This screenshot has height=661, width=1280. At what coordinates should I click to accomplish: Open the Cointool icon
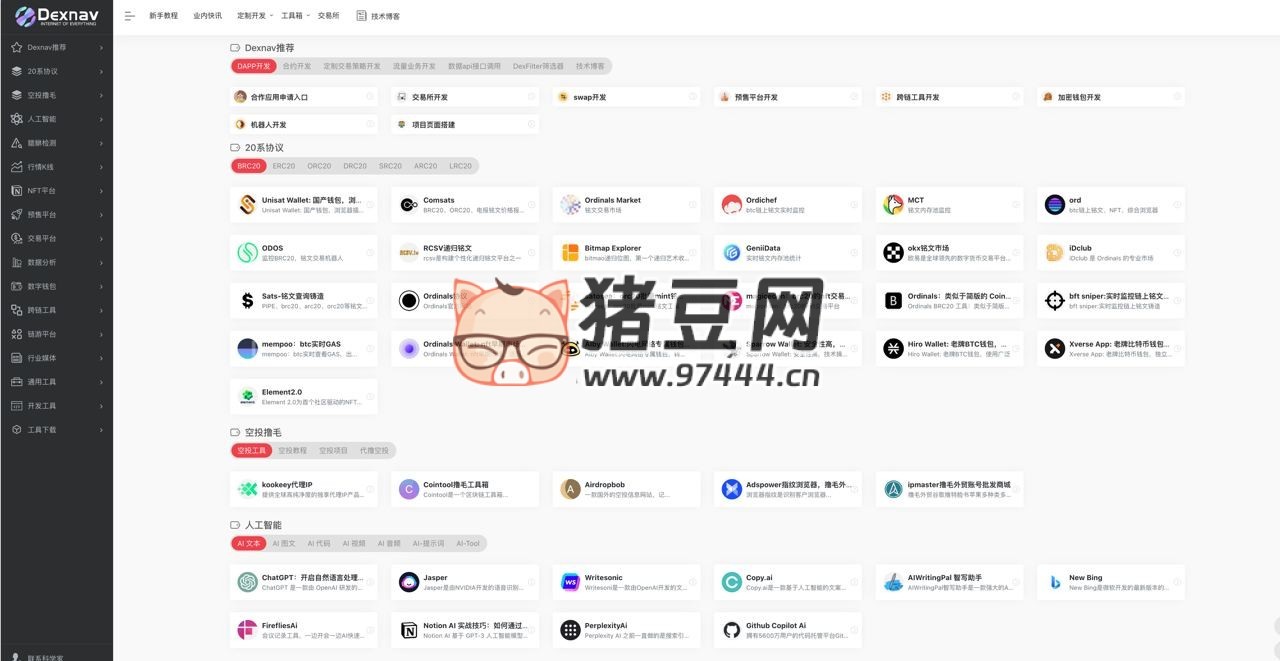coord(409,489)
